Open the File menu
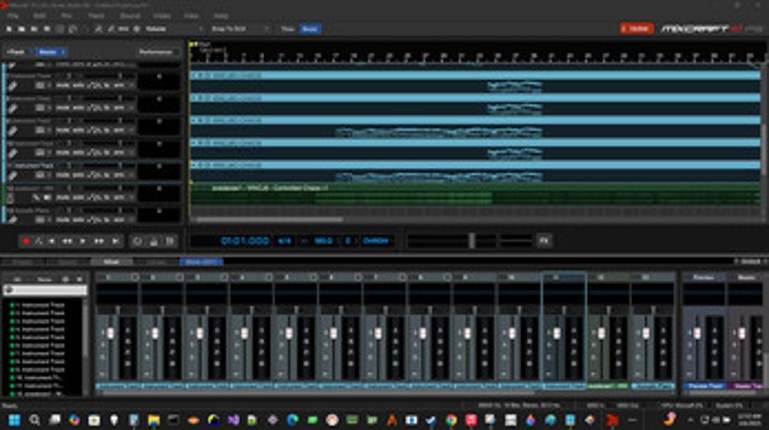This screenshot has width=769, height=430. (x=13, y=17)
